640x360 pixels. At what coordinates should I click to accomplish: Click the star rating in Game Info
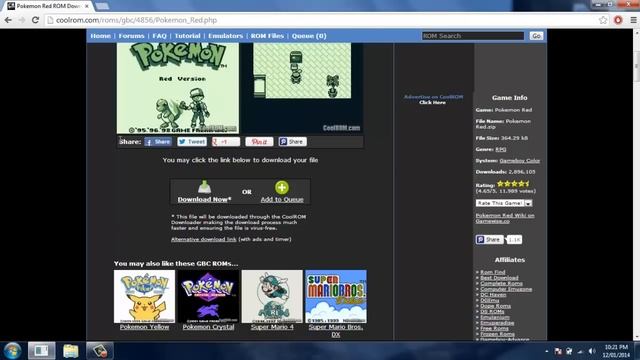pyautogui.click(x=513, y=184)
